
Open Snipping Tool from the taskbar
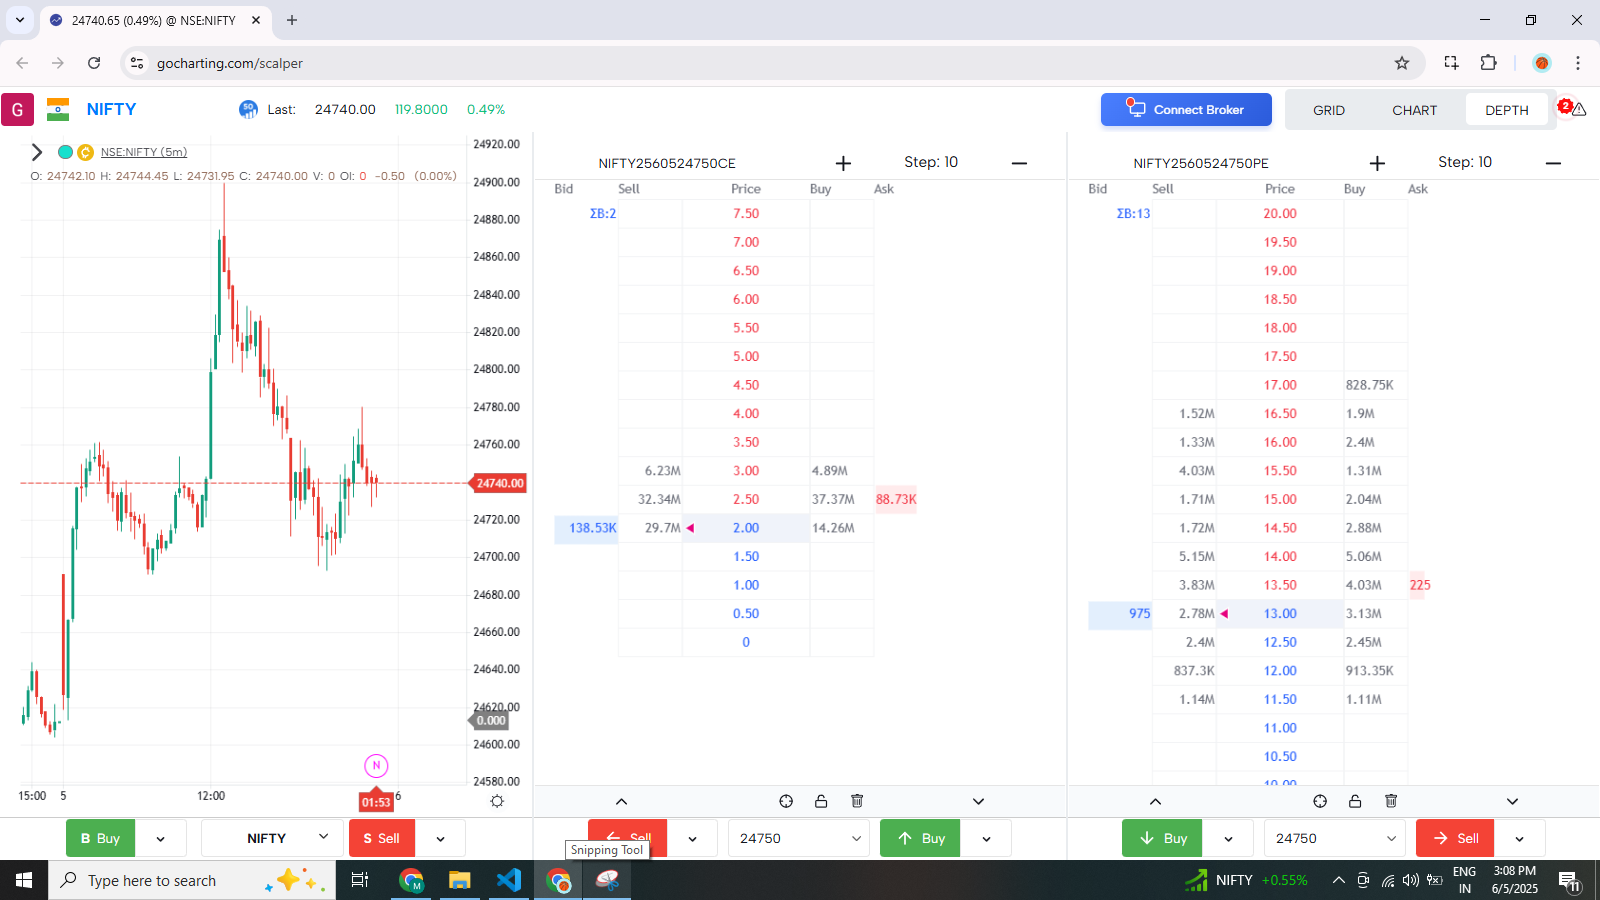pos(607,881)
